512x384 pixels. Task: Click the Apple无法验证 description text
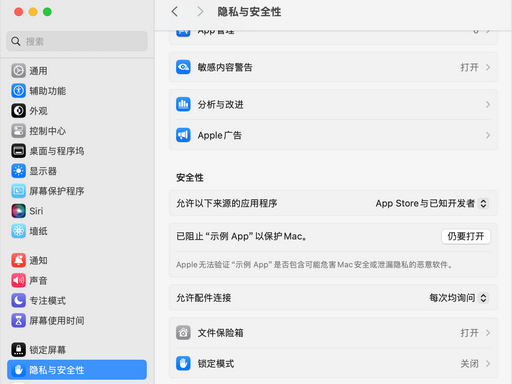314,265
